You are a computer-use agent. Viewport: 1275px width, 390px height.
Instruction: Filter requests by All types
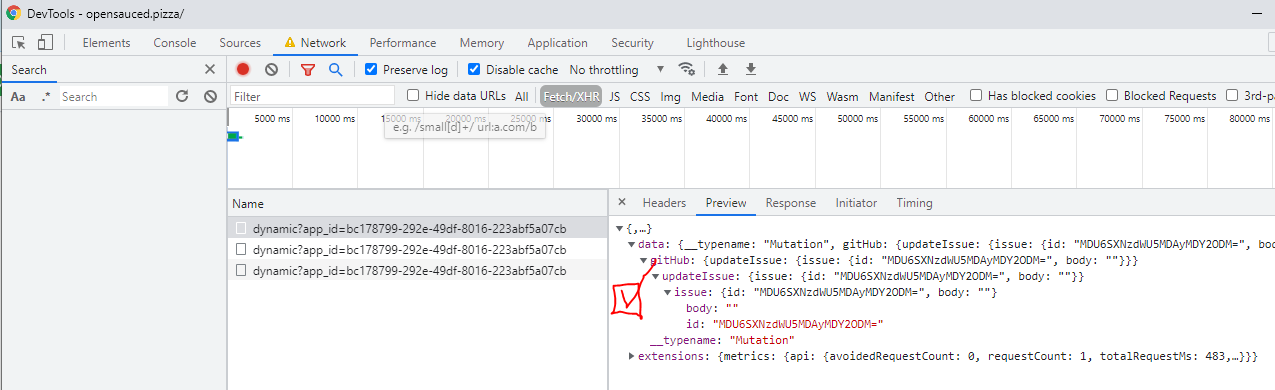pos(522,97)
